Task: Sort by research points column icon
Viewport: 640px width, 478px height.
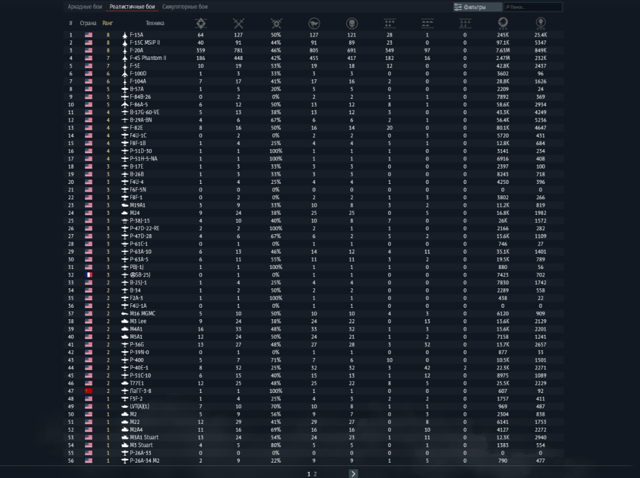Action: click(540, 23)
